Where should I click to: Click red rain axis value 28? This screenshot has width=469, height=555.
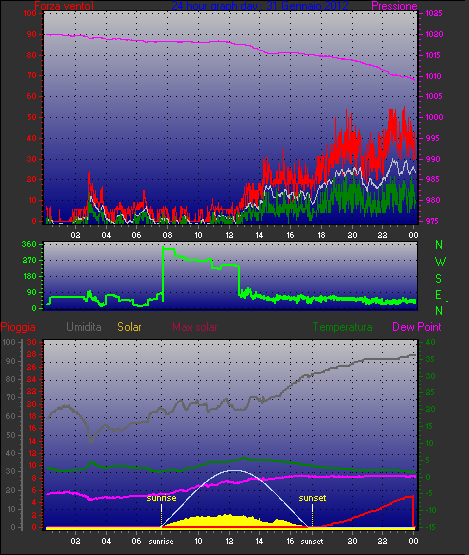32,355
